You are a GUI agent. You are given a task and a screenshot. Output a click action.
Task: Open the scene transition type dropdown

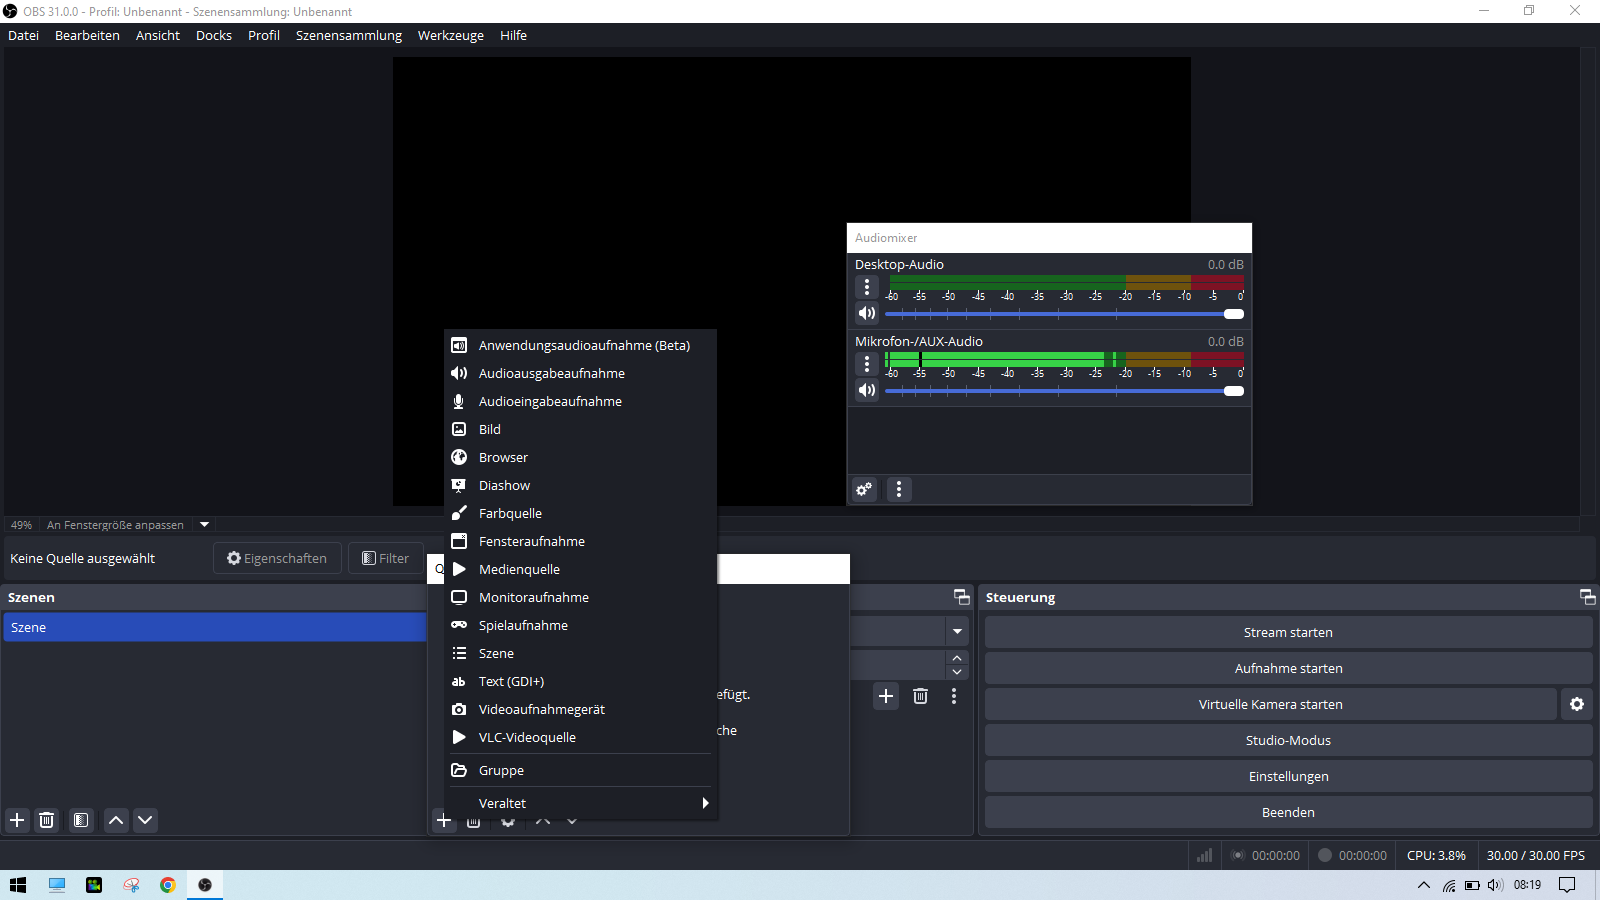coord(957,631)
